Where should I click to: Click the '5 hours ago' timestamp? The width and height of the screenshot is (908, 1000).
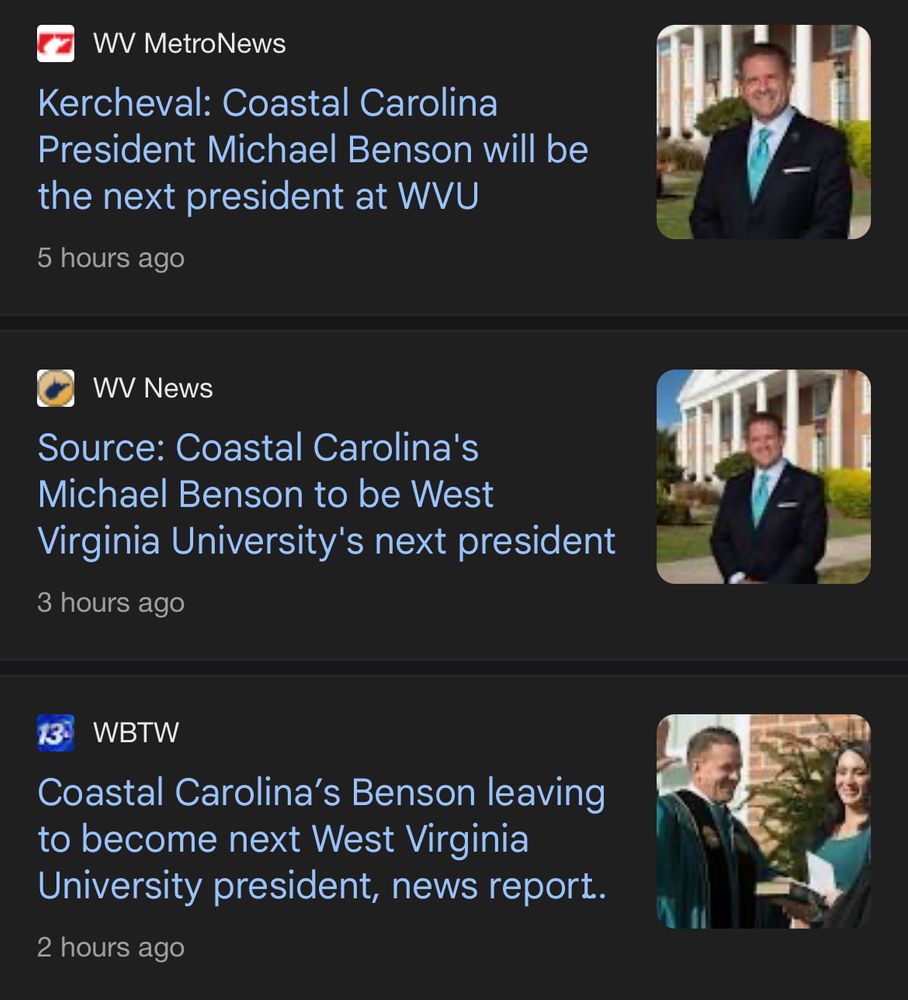[111, 258]
